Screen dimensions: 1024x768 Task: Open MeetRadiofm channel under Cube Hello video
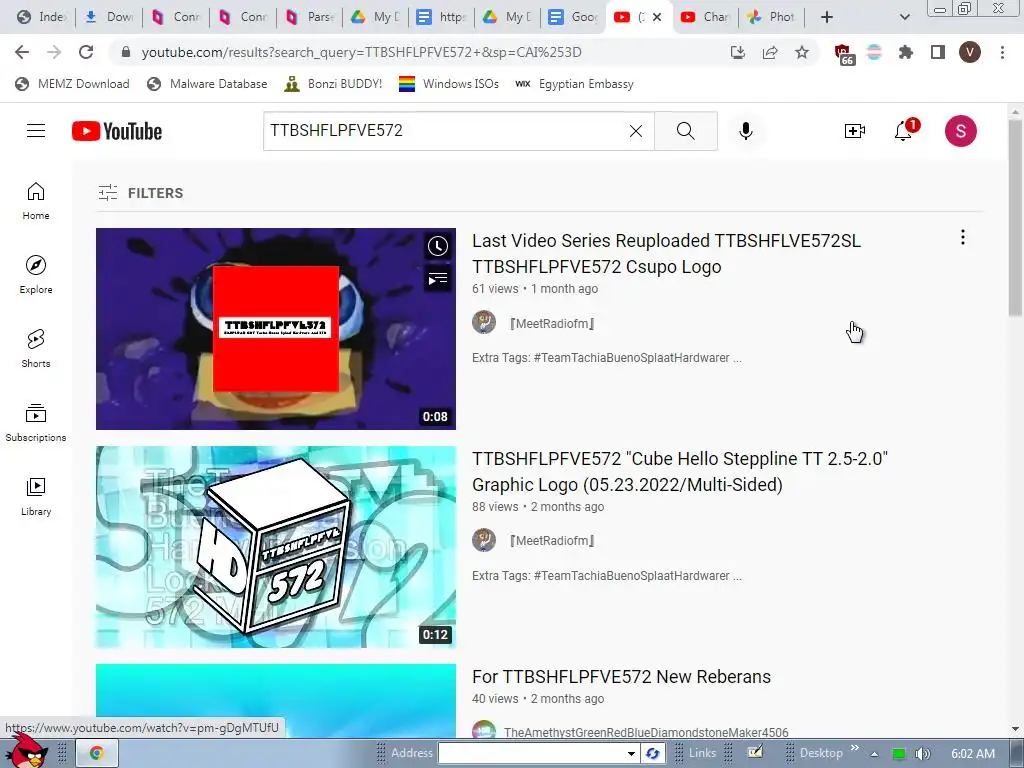[552, 541]
